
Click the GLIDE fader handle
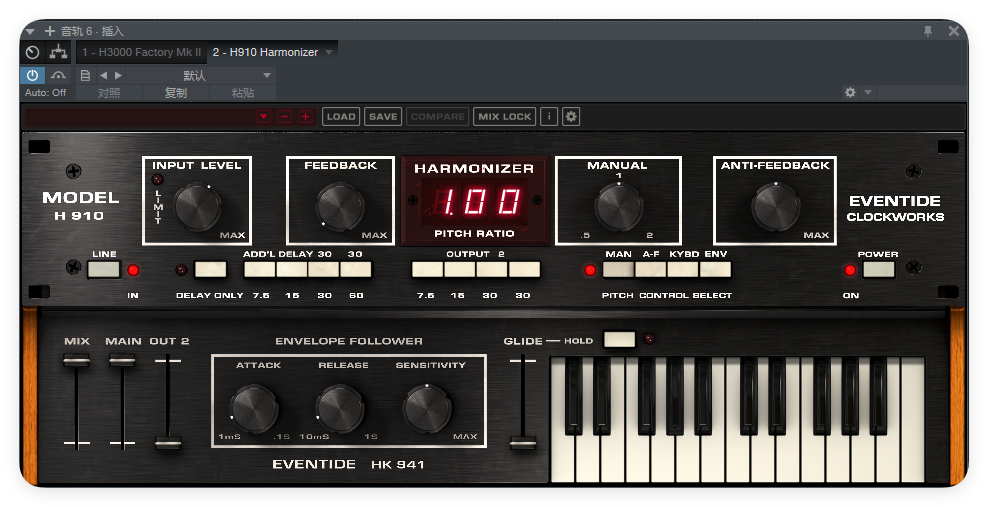pos(523,443)
